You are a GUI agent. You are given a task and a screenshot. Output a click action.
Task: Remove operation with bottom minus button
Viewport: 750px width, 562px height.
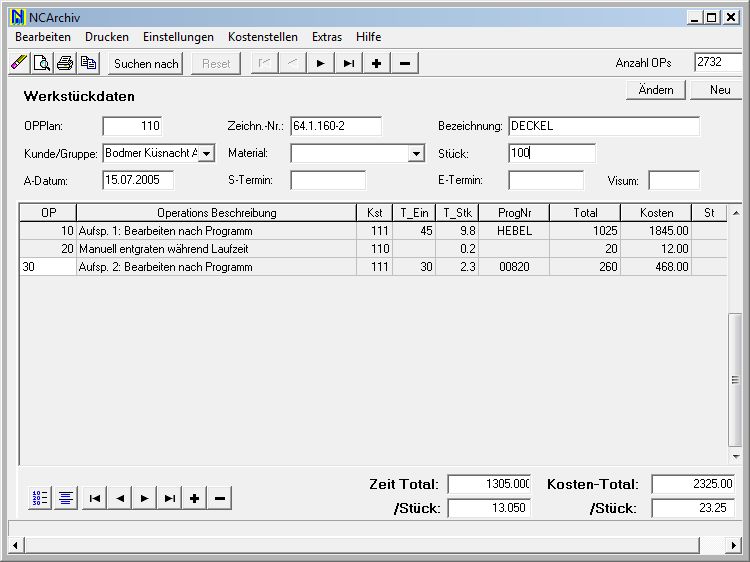click(x=220, y=498)
